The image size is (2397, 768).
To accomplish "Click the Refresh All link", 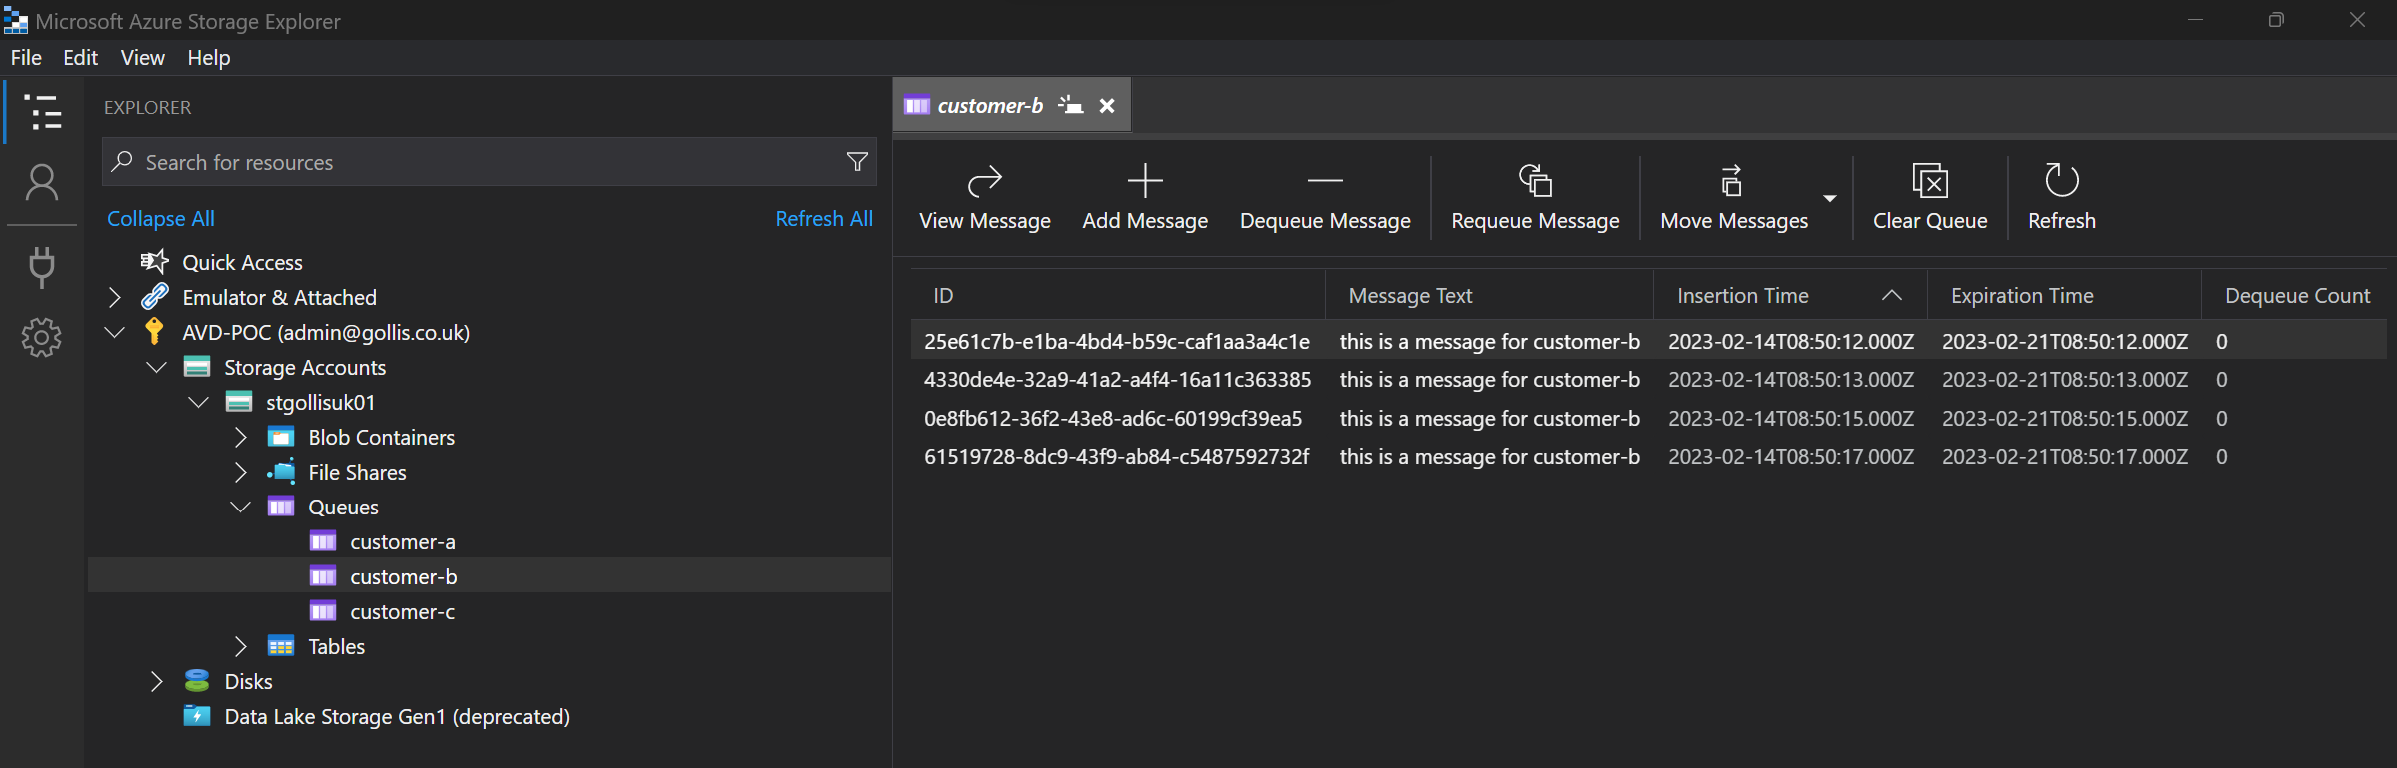I will 823,219.
